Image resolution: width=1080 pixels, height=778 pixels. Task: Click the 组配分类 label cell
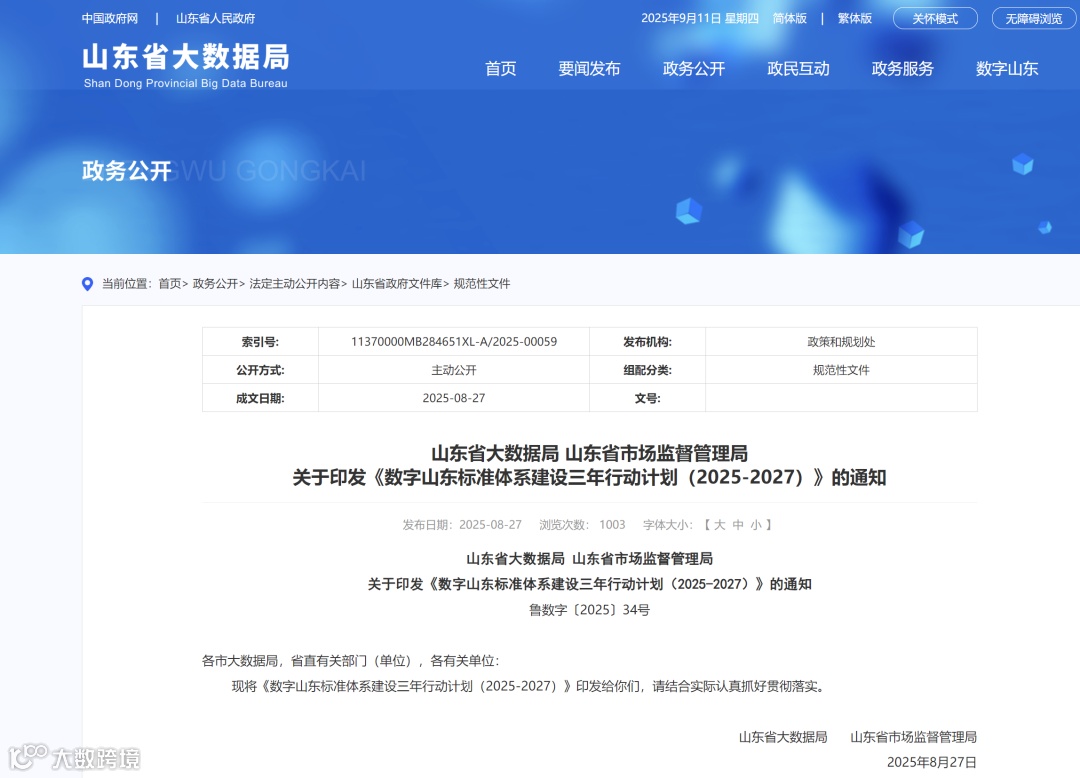click(x=647, y=370)
